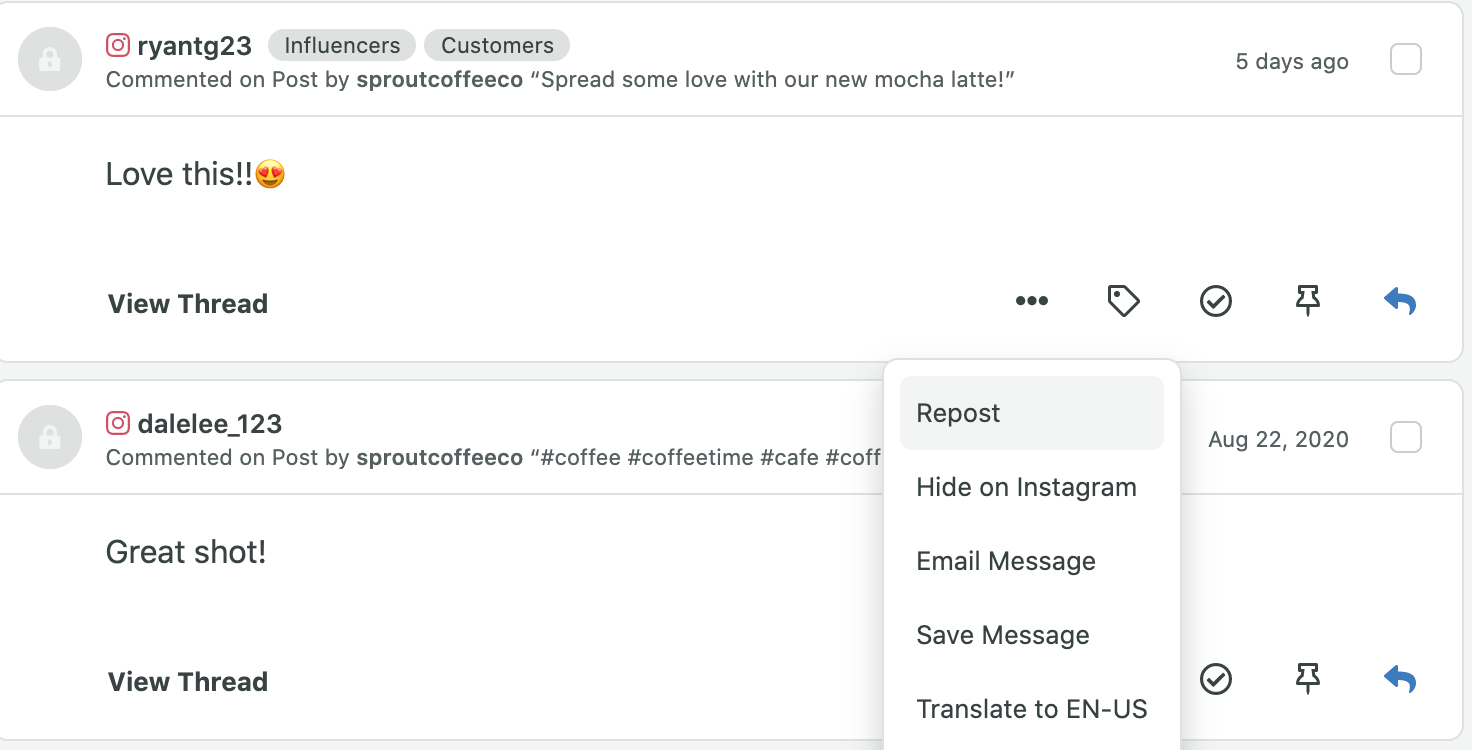Select Hide on Instagram menu option
This screenshot has height=750, width=1472.
pos(1026,487)
